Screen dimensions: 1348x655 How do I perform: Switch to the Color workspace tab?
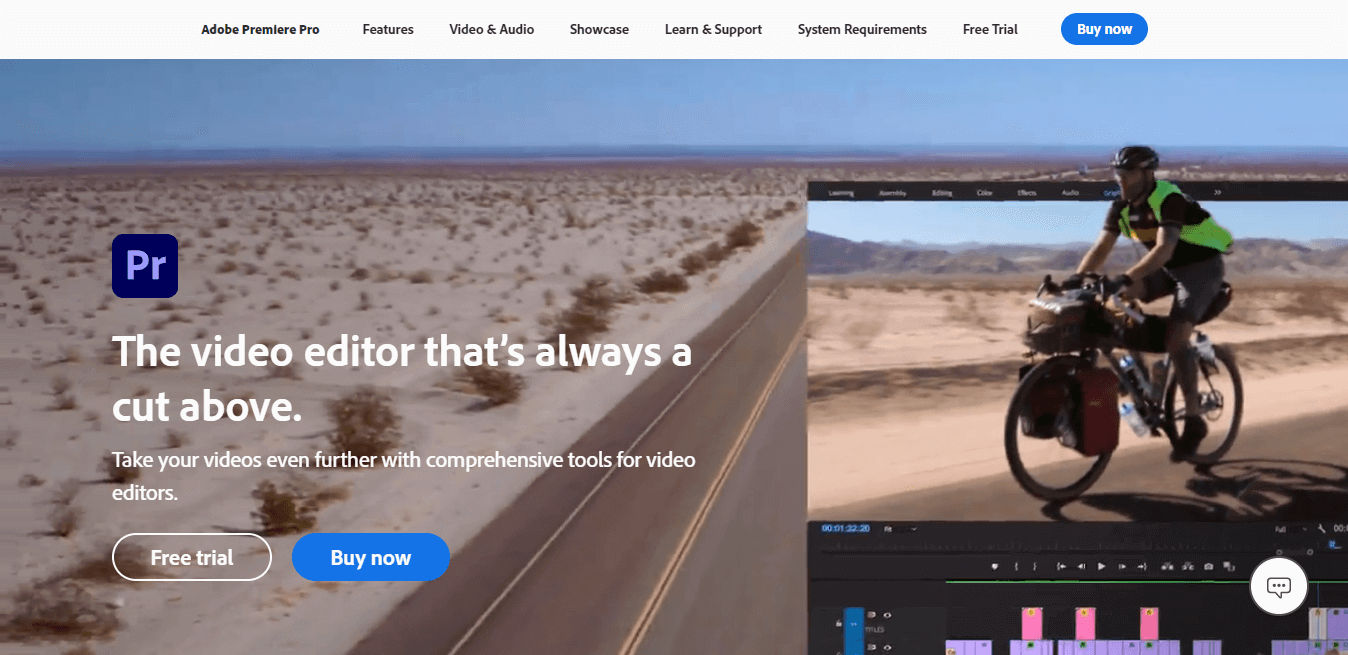(985, 192)
